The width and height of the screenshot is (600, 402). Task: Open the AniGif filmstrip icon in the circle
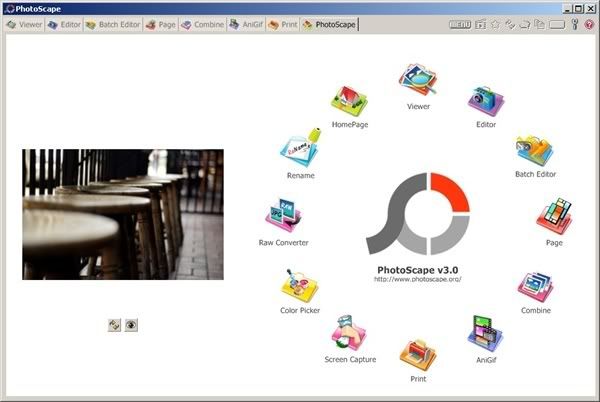(x=485, y=333)
